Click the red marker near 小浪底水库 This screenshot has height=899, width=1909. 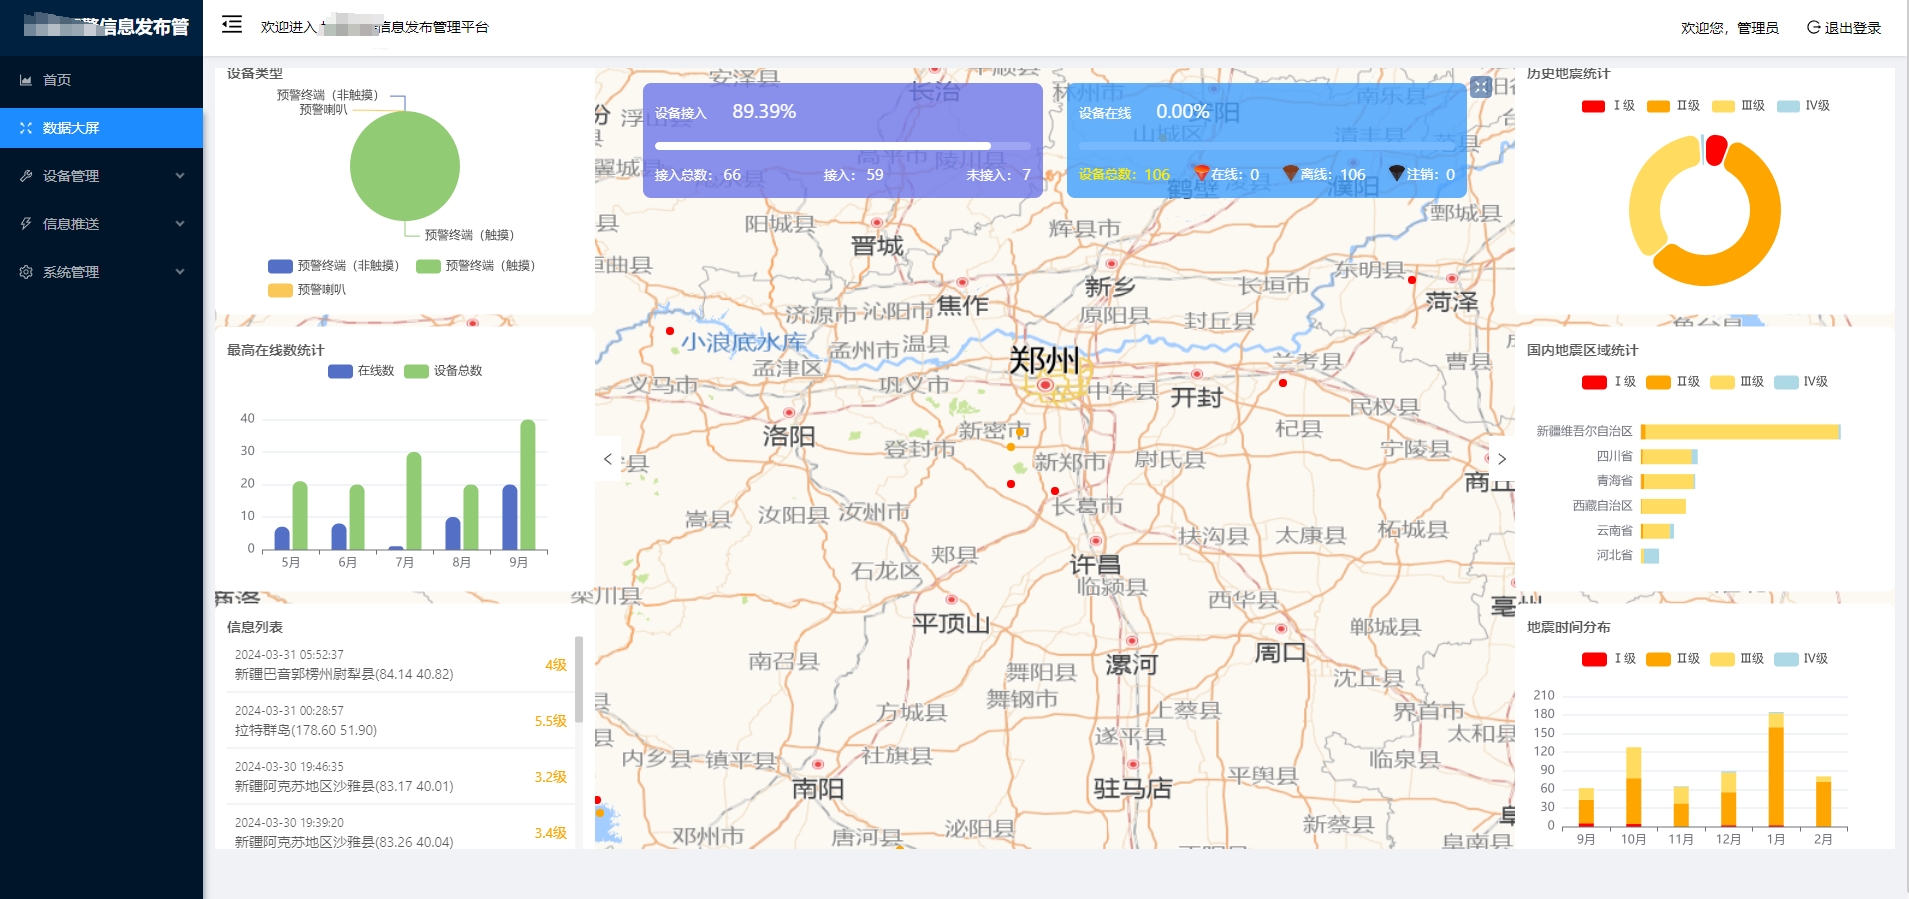click(x=670, y=330)
